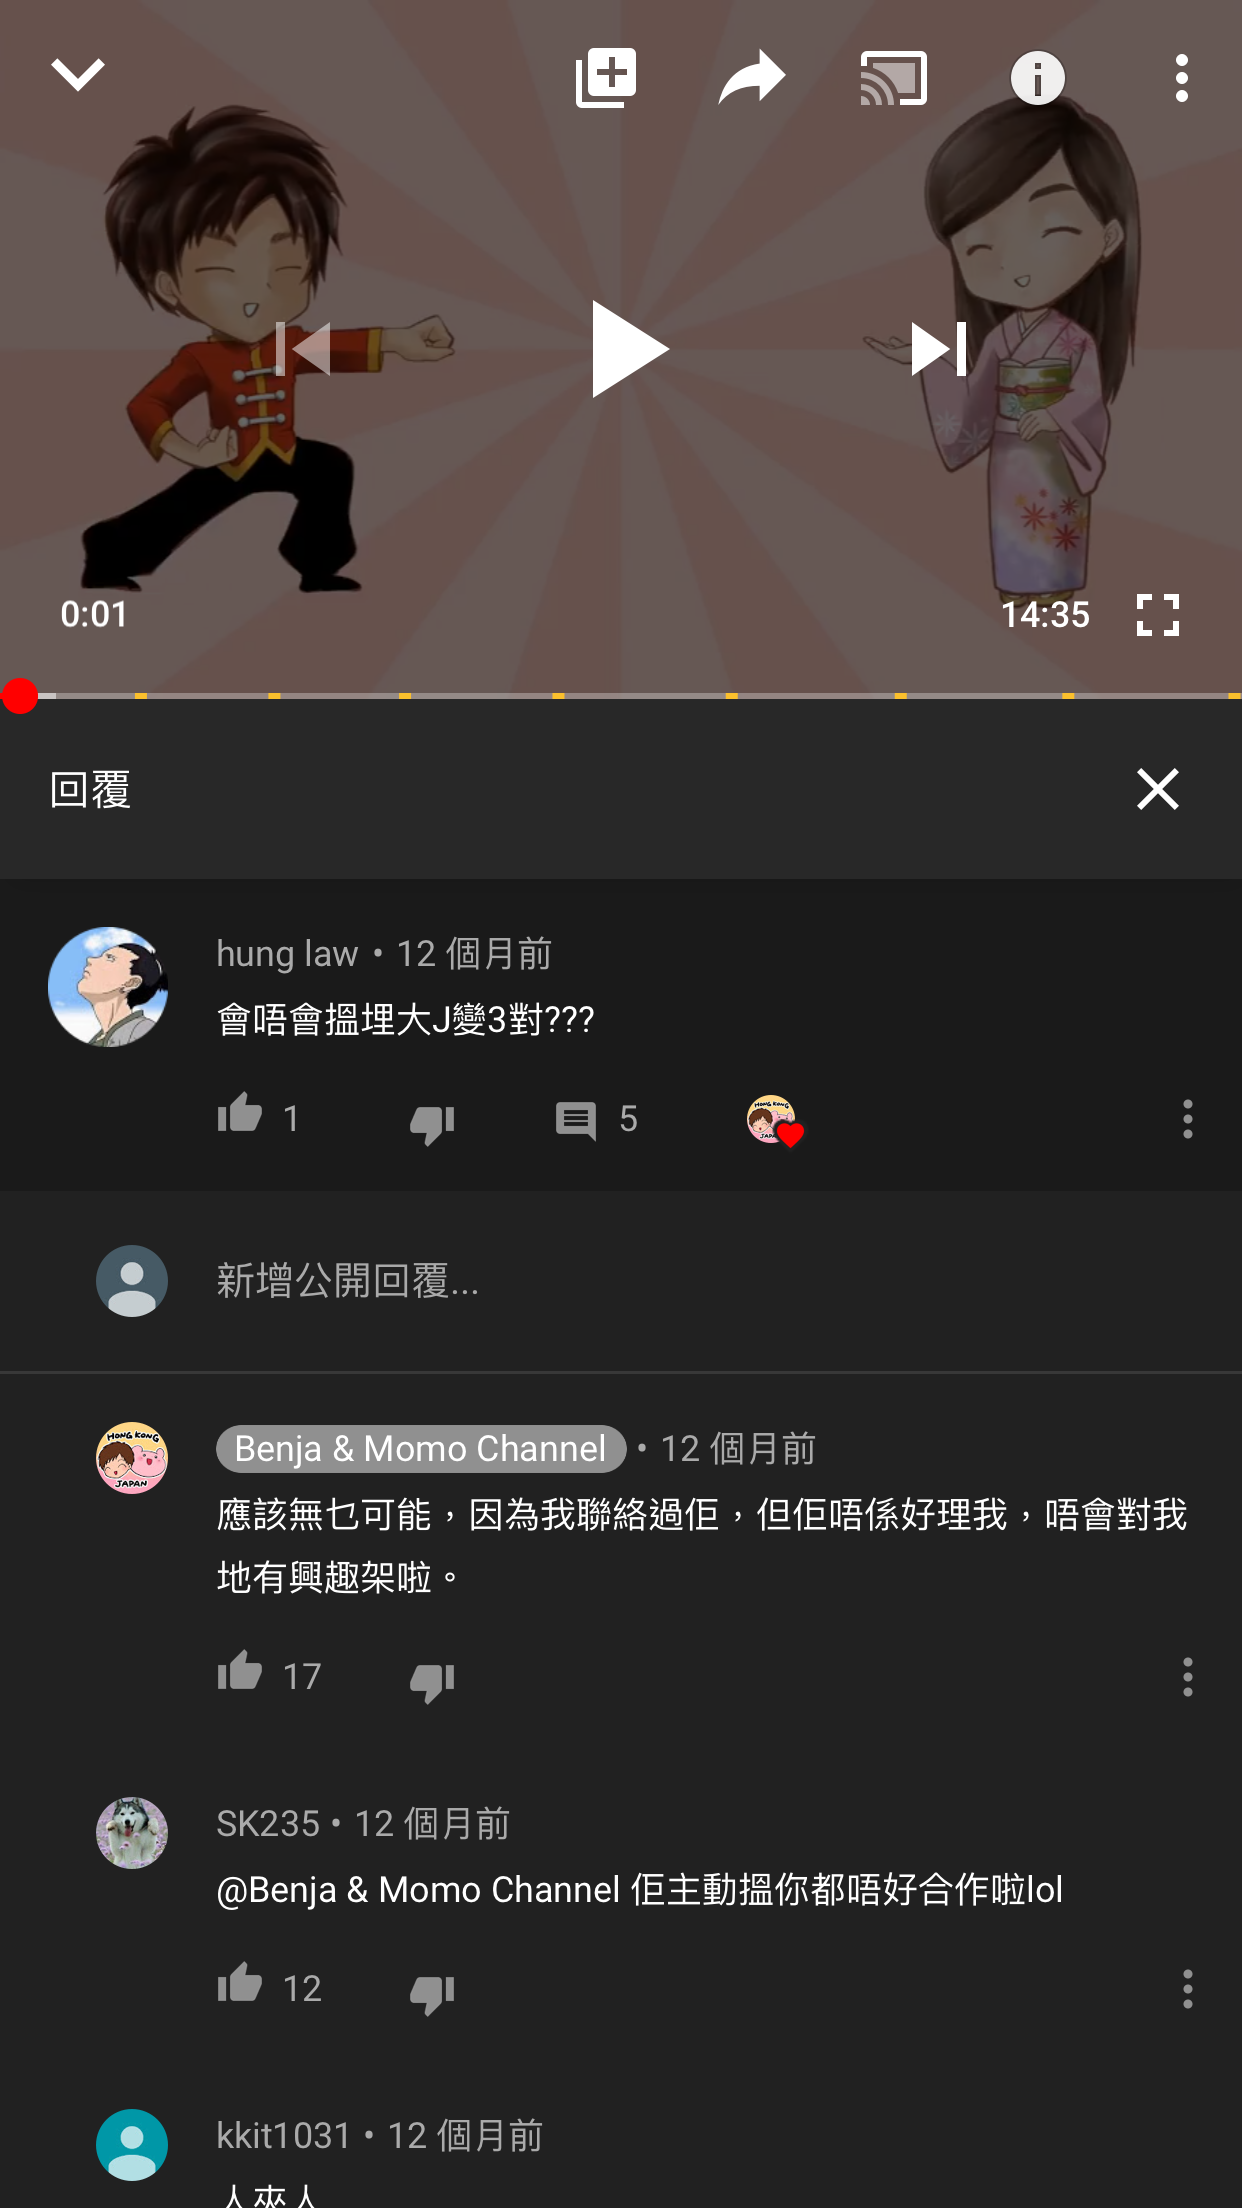Collapse the video player with down chevron
1242x2208 pixels.
pyautogui.click(x=78, y=76)
